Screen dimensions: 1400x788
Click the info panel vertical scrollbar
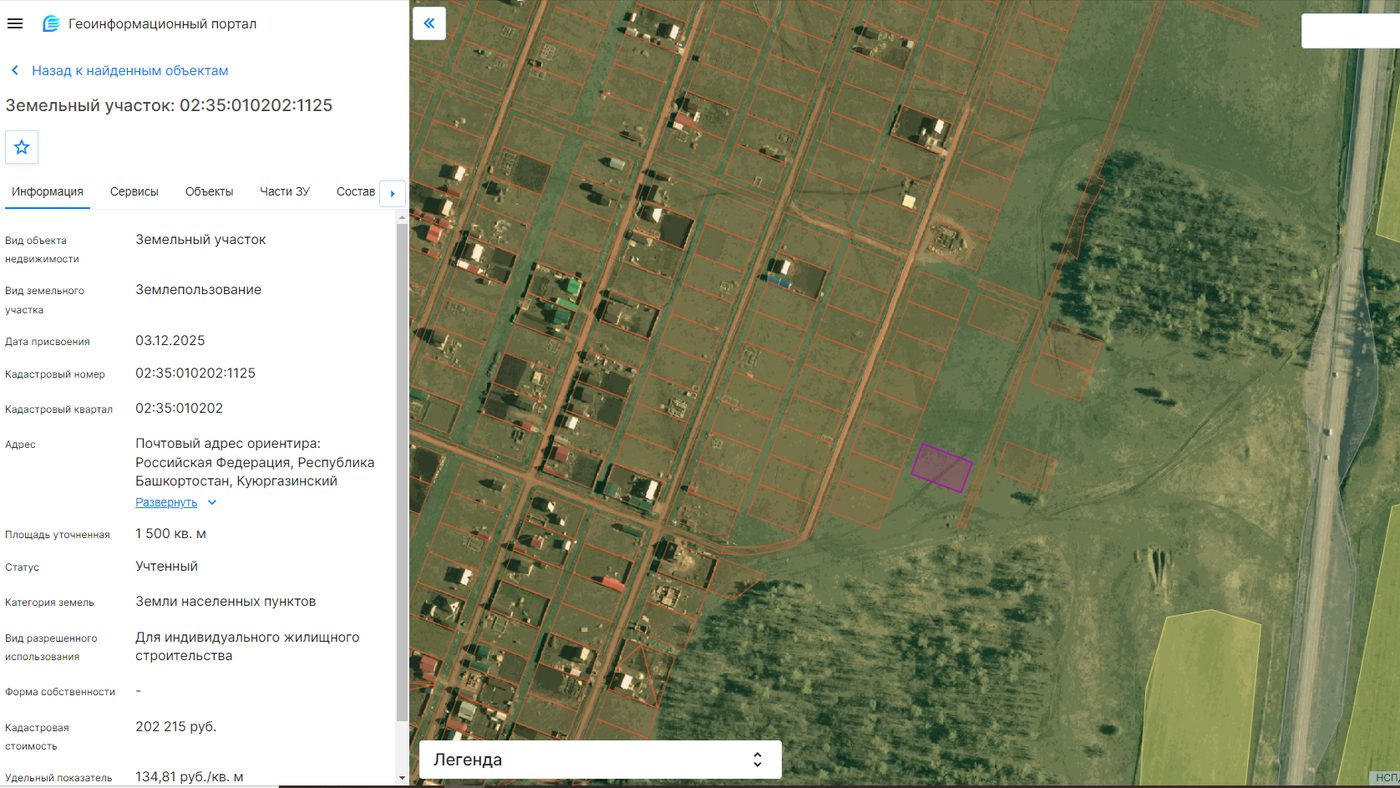pyautogui.click(x=402, y=472)
